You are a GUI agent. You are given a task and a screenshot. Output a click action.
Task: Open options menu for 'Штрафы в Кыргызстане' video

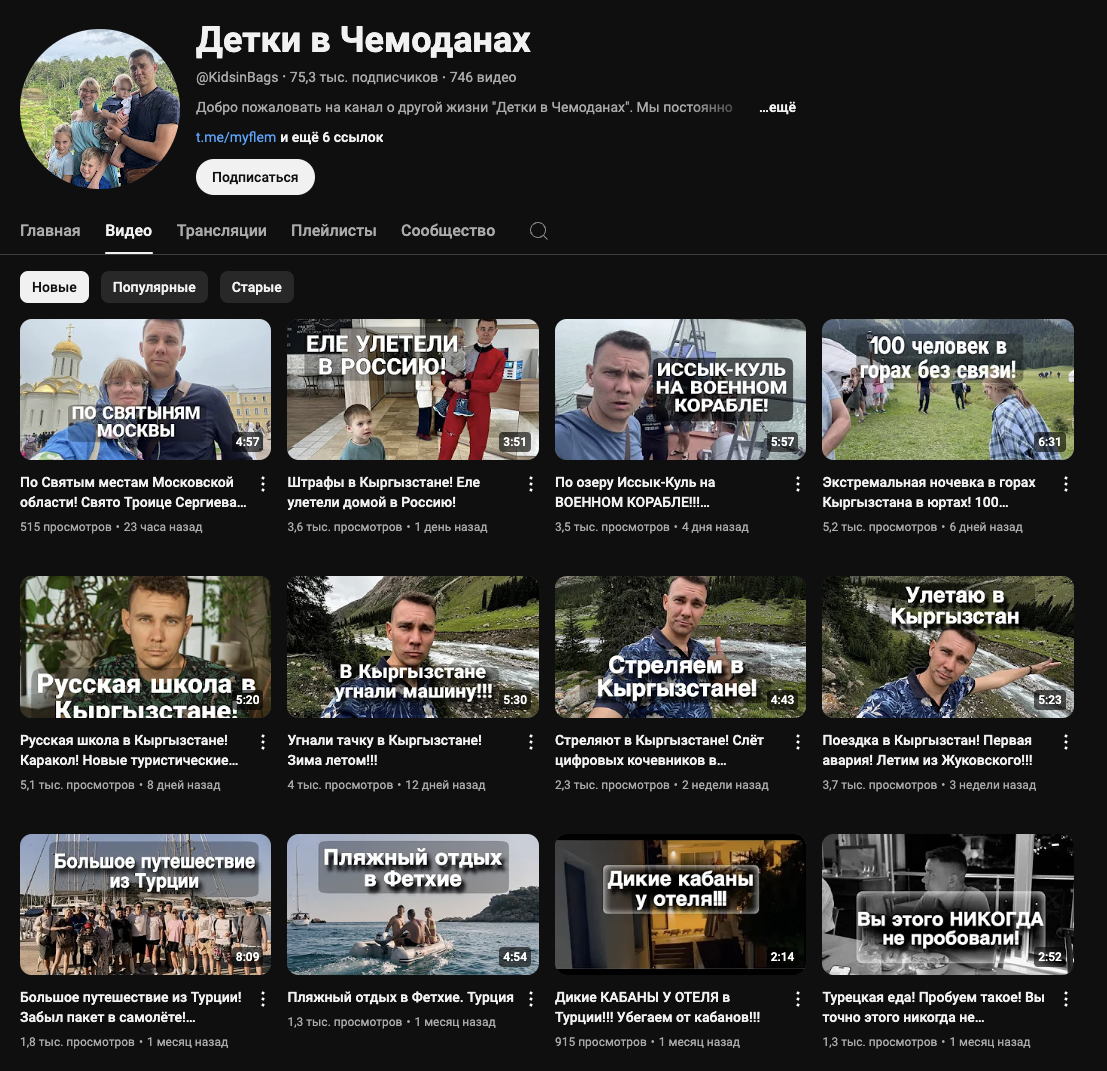coord(531,484)
